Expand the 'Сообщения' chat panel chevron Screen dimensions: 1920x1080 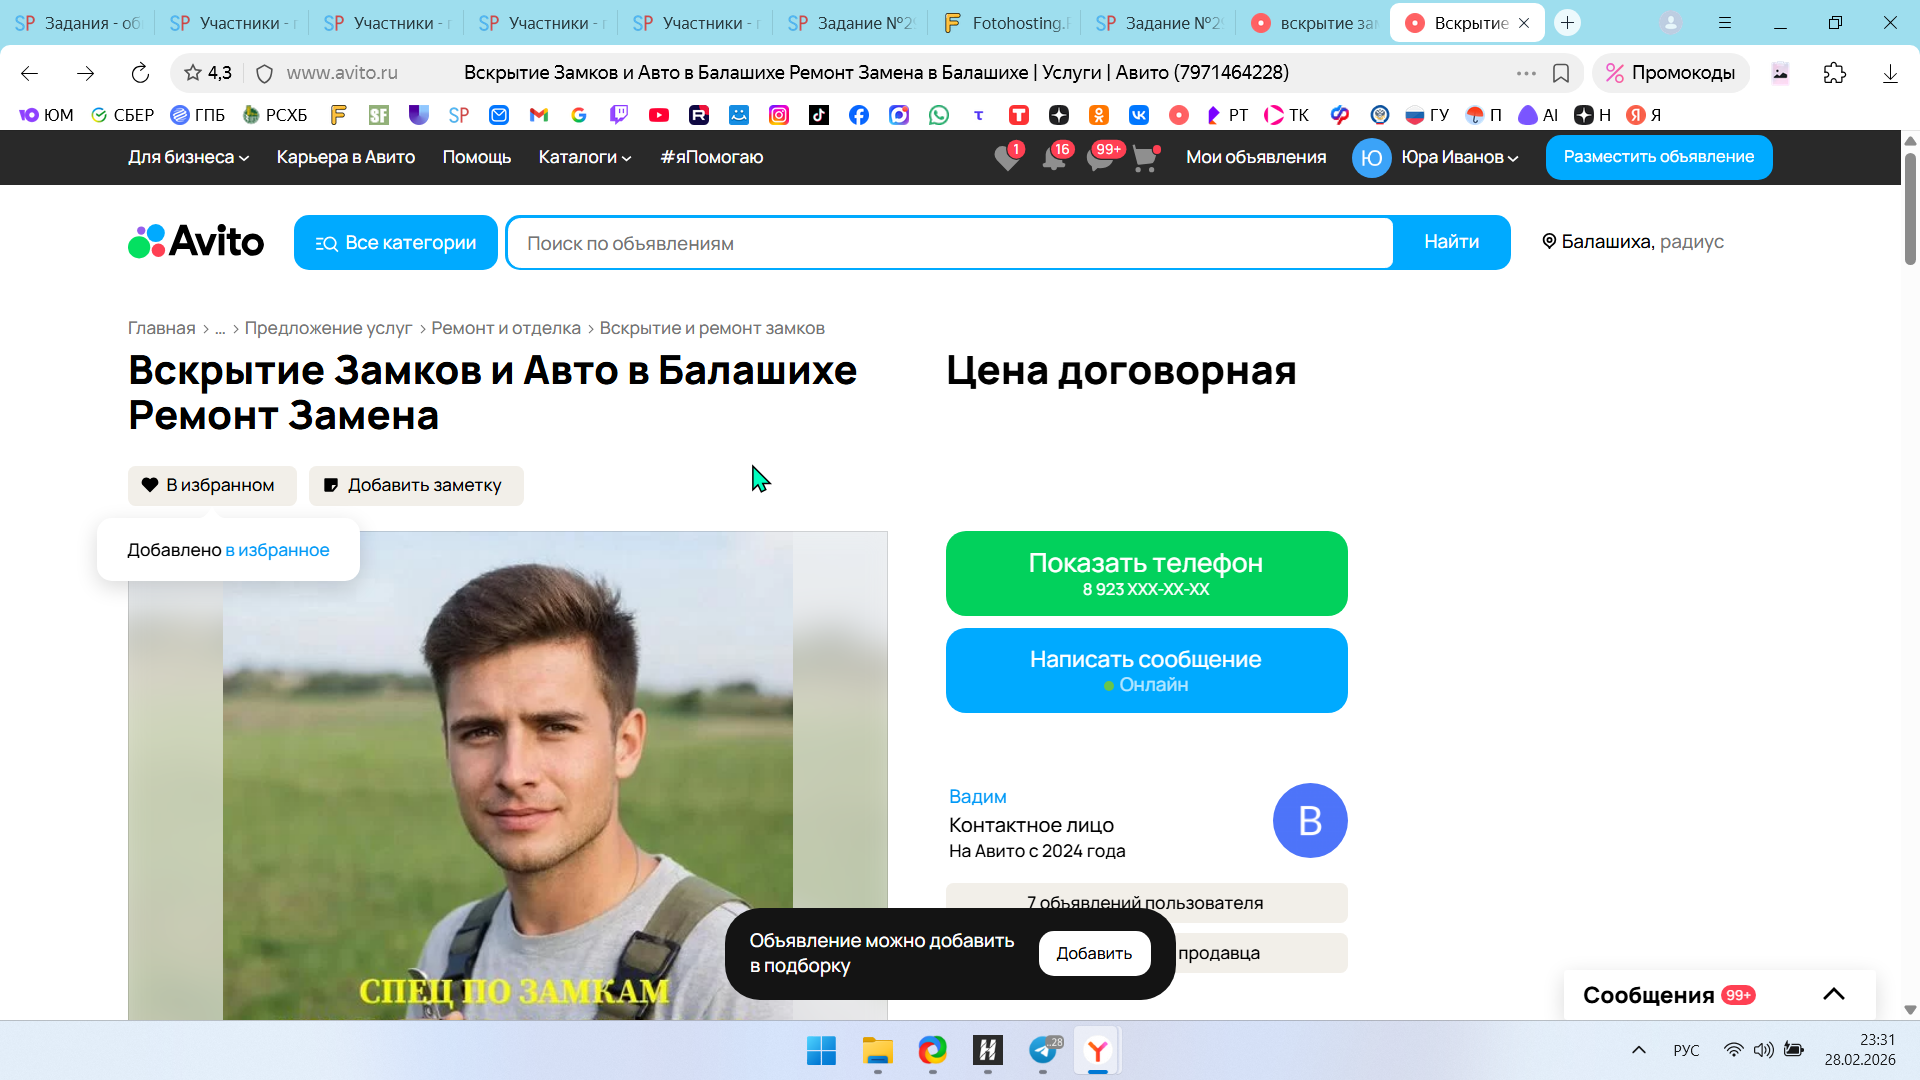[1833, 994]
